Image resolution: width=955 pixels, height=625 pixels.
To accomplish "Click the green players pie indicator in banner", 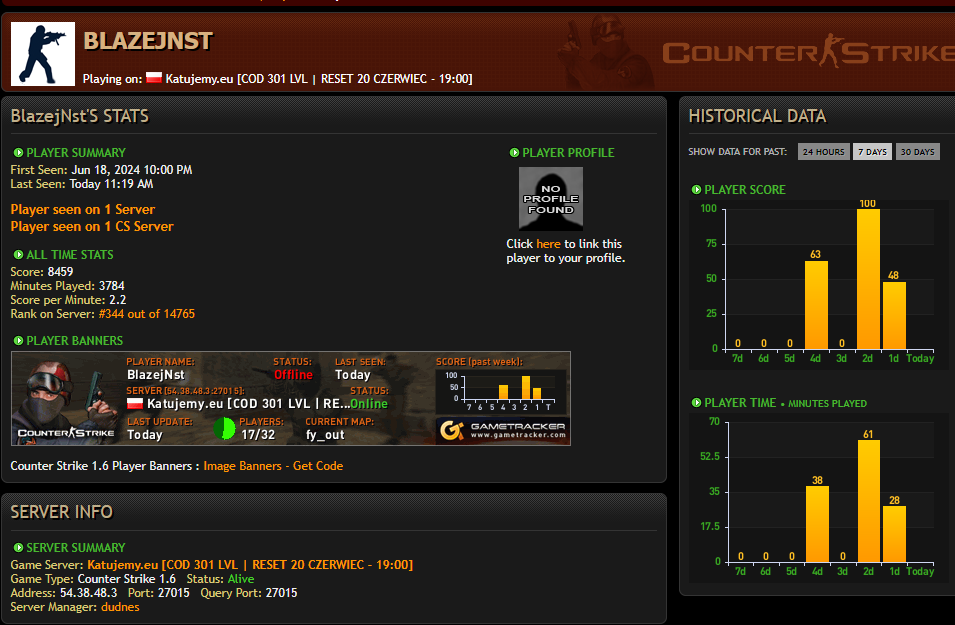I will (x=225, y=428).
